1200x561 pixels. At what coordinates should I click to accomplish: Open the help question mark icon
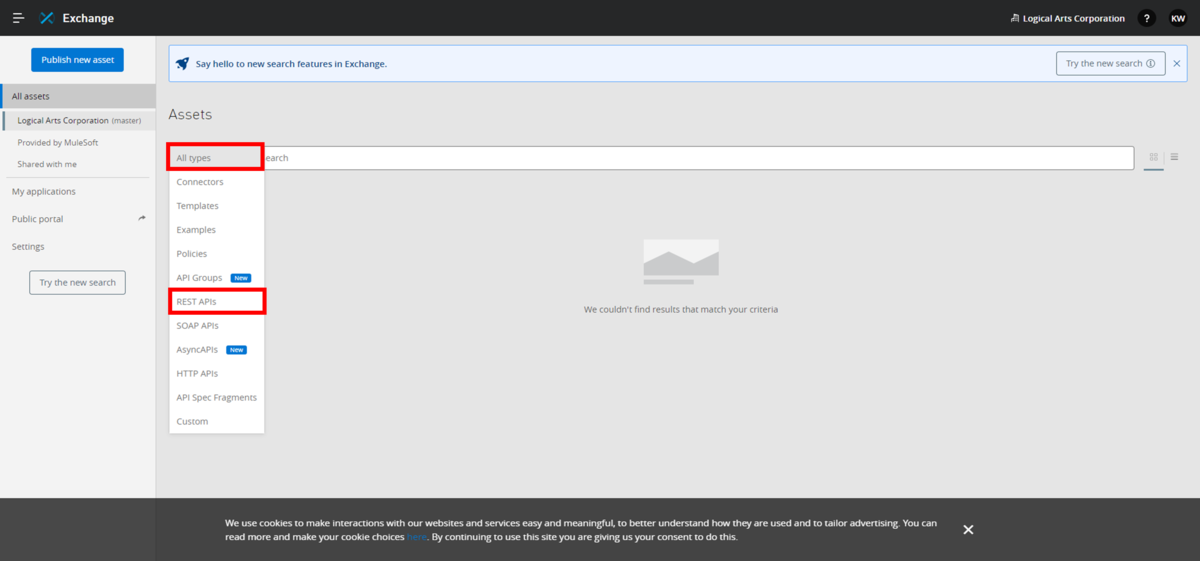click(1147, 18)
